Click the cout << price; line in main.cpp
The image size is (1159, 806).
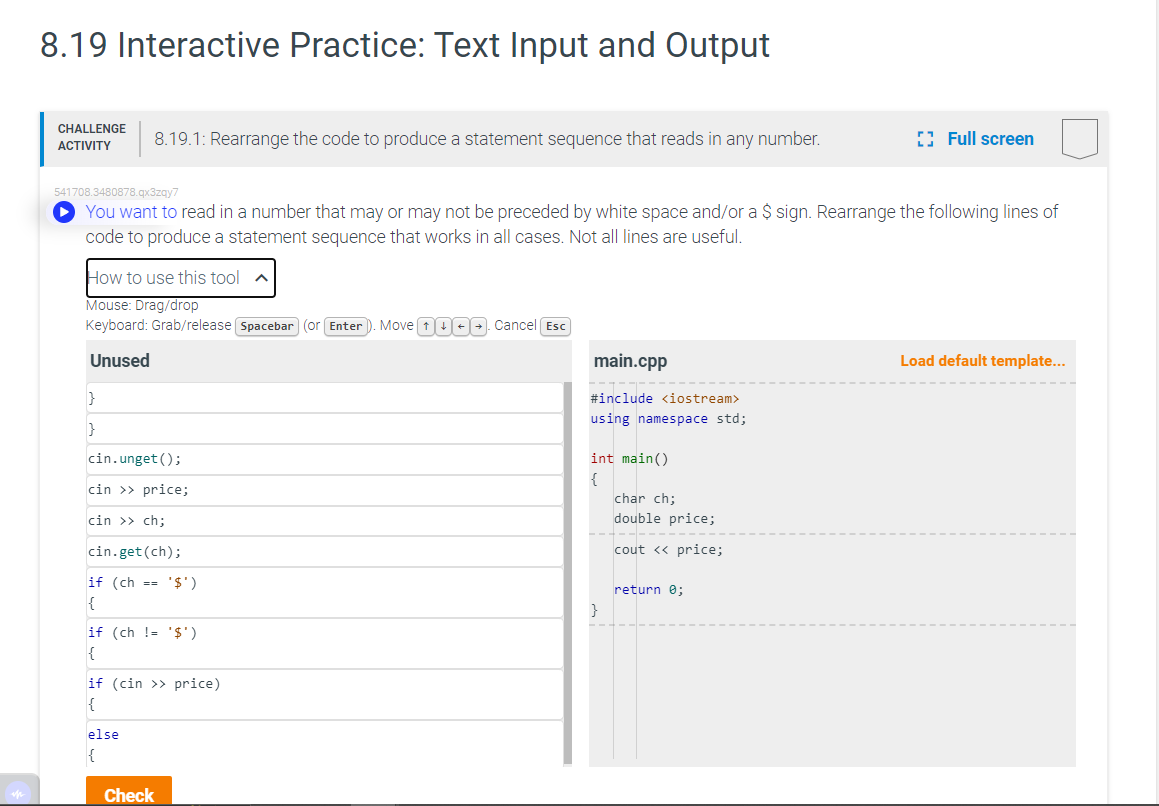(668, 550)
